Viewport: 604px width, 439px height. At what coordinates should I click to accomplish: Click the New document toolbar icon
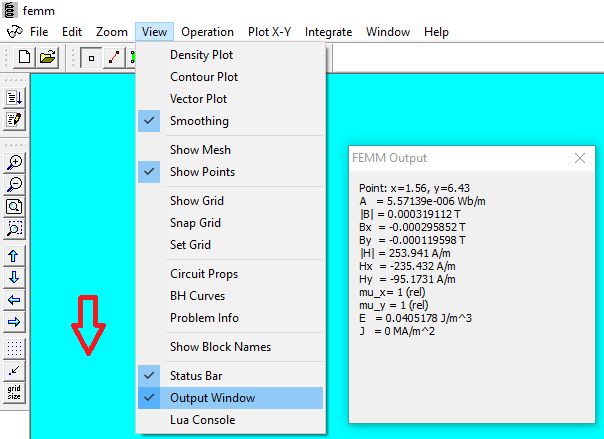[24, 58]
